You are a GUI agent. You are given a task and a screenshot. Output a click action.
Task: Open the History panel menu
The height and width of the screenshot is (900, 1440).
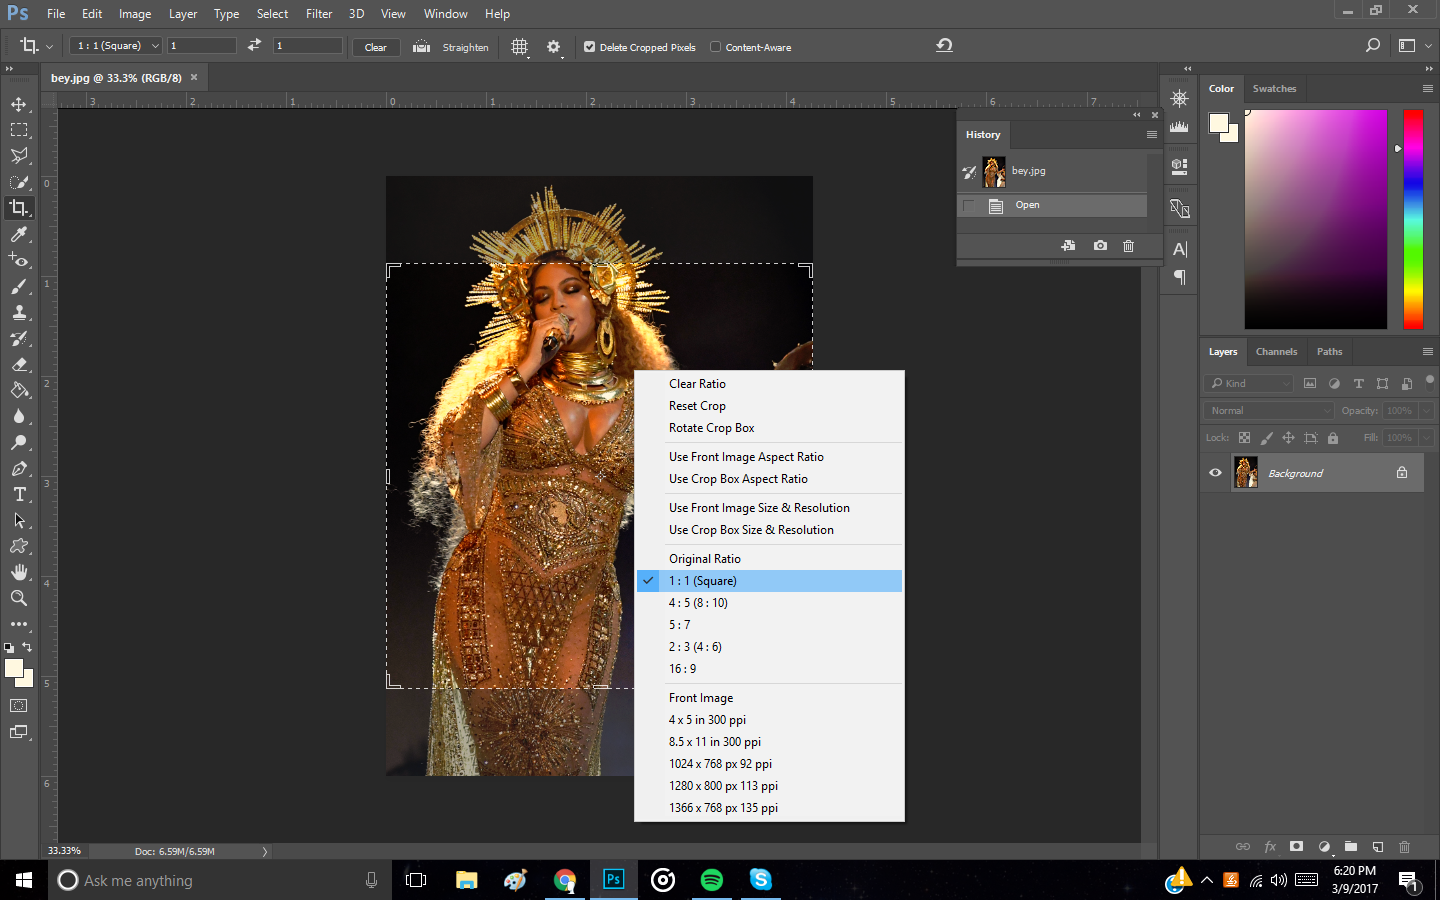coord(1151,134)
